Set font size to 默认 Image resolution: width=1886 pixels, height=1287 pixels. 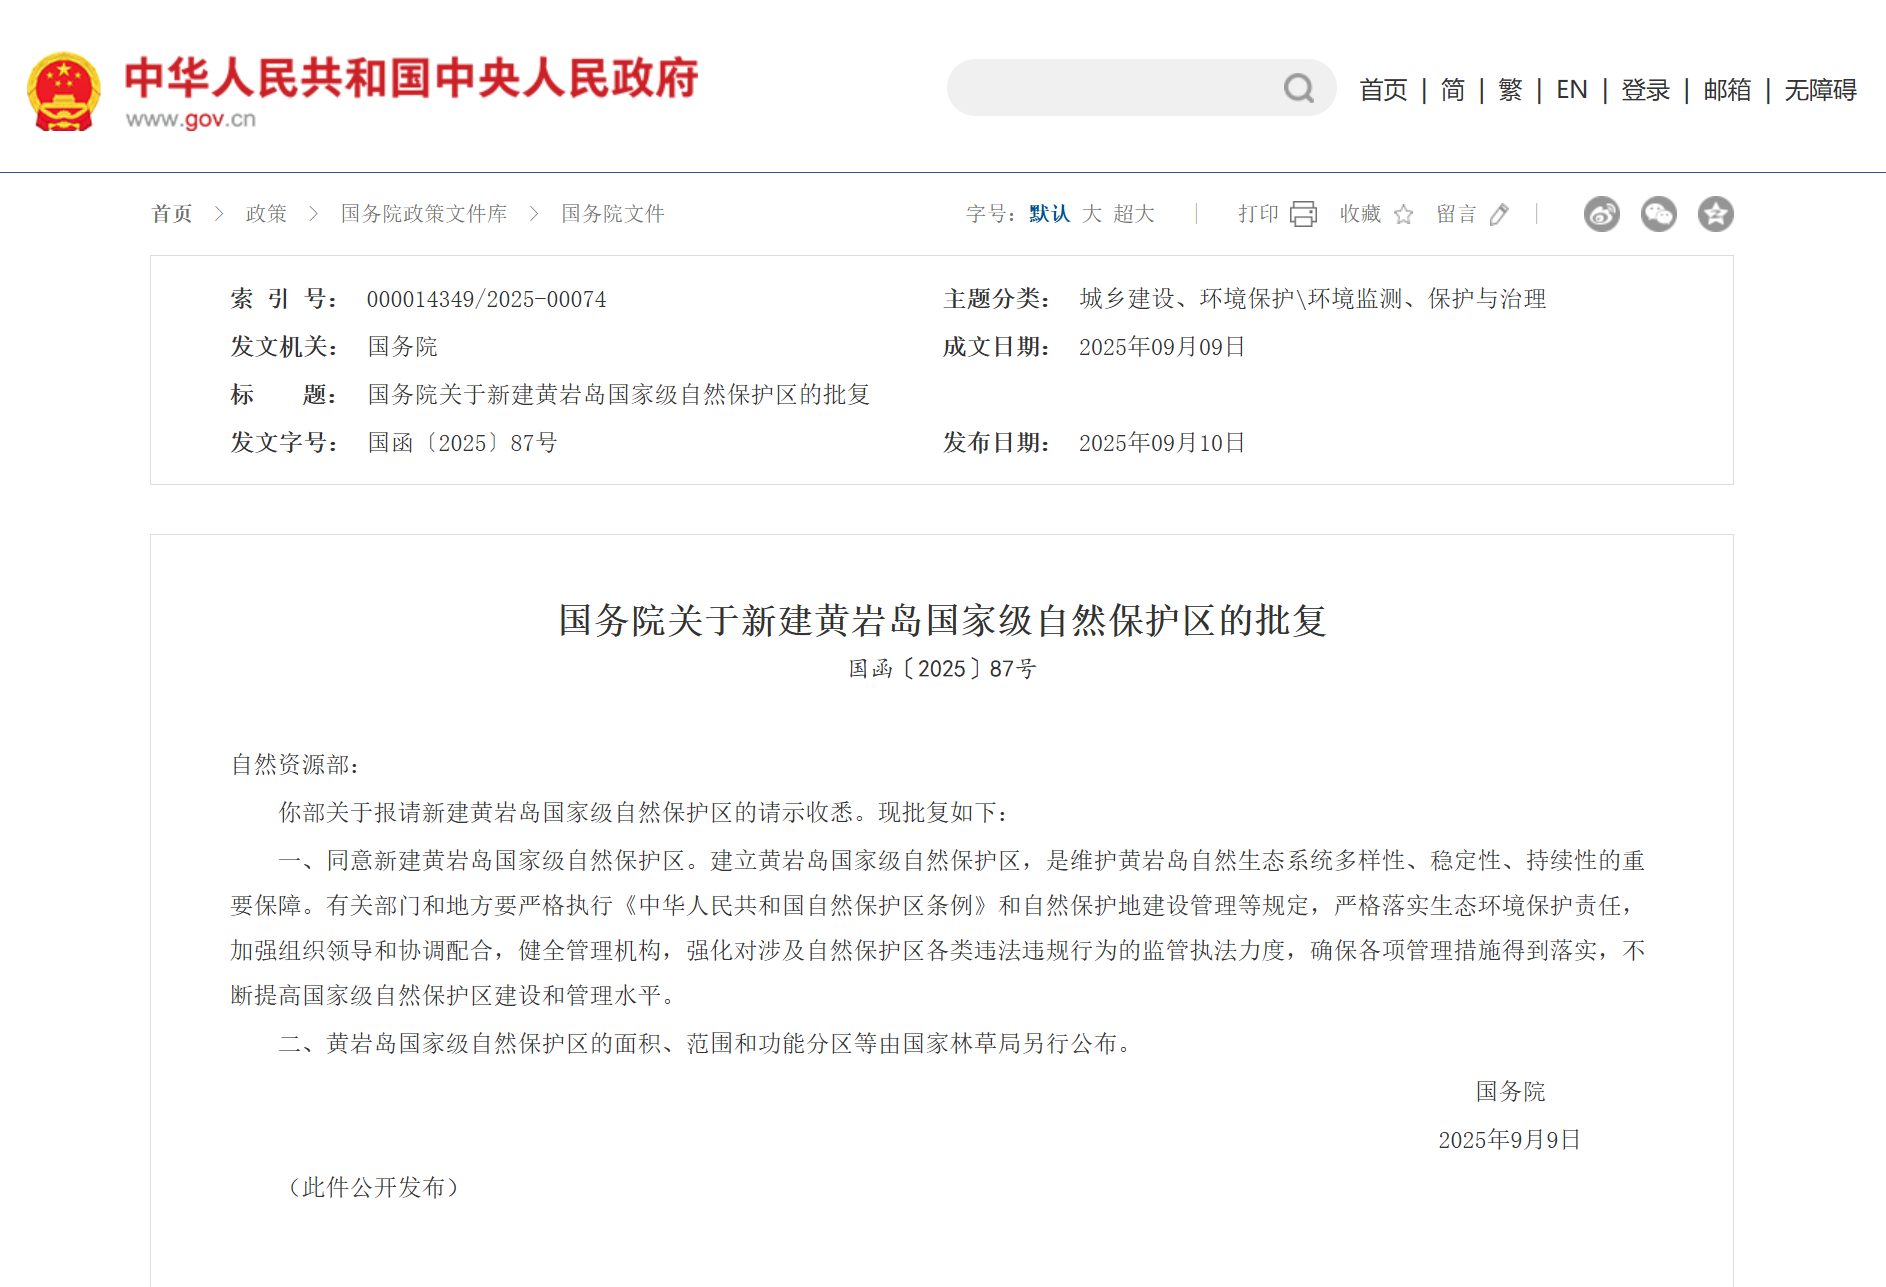pyautogui.click(x=1049, y=214)
